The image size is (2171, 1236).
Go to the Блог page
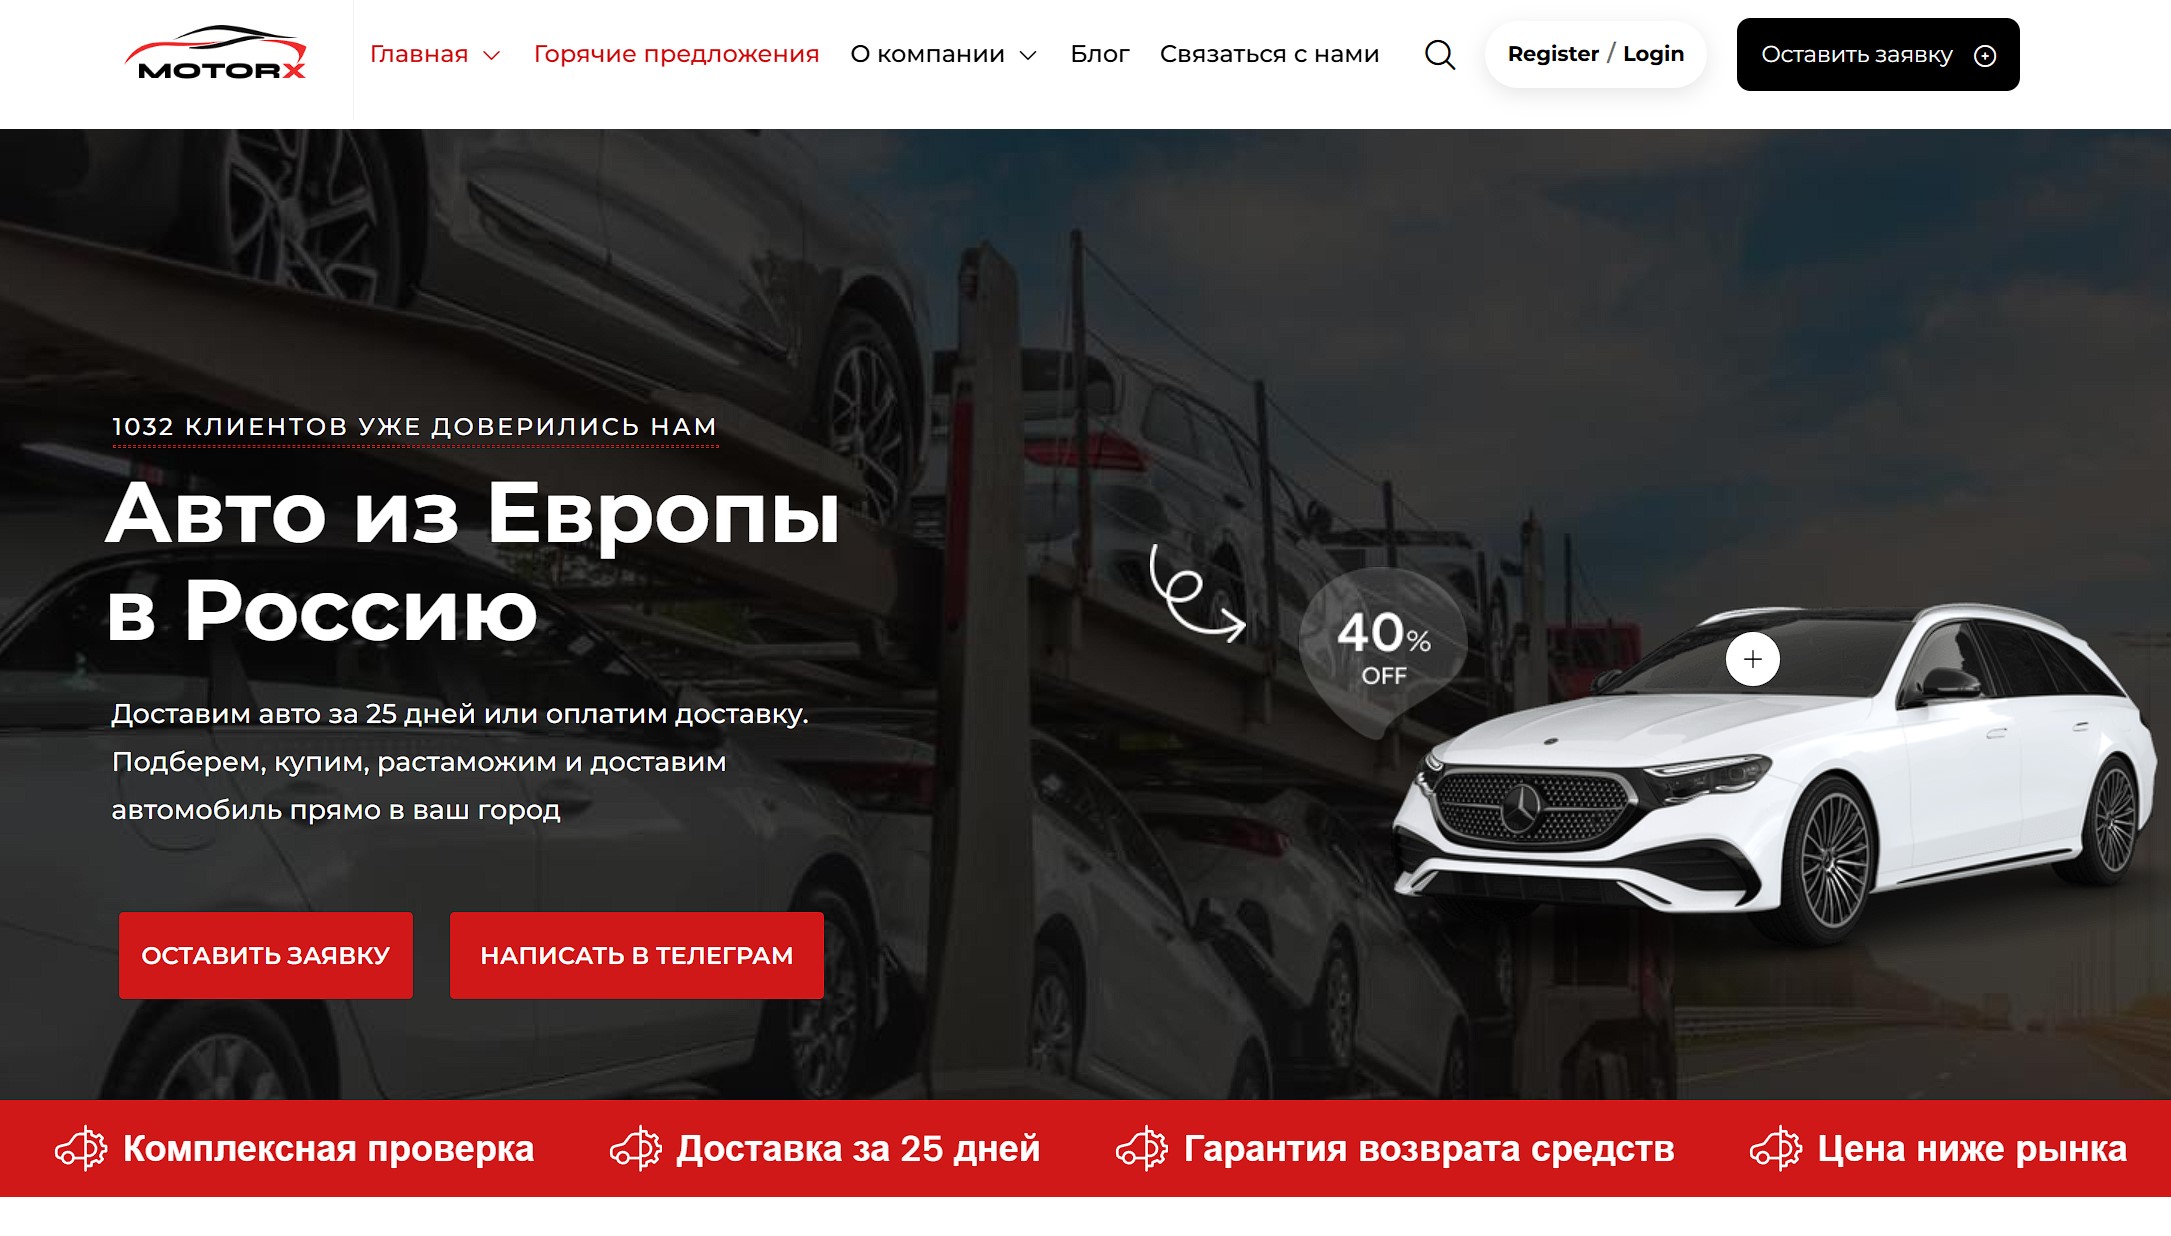(x=1099, y=54)
